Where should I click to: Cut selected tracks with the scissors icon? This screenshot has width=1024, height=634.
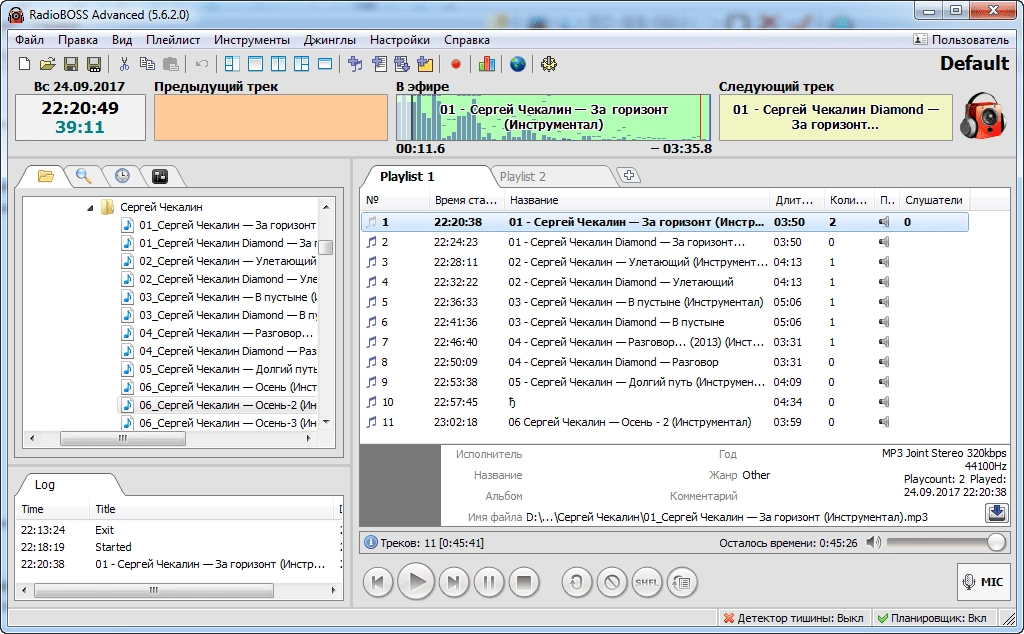tap(124, 64)
